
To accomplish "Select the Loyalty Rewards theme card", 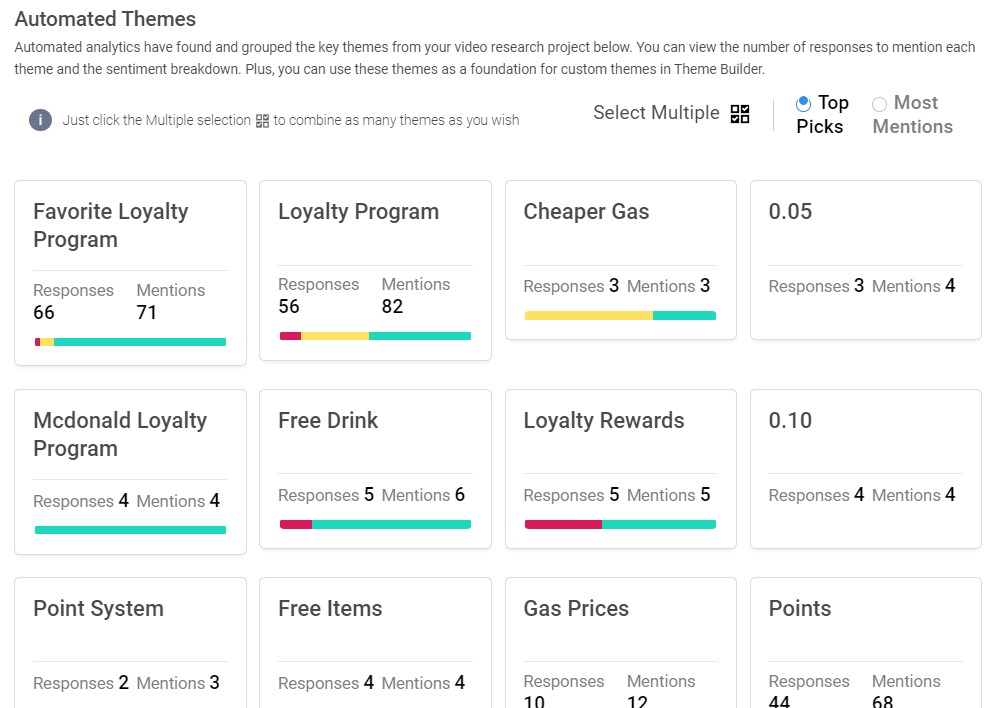I will pyautogui.click(x=621, y=469).
